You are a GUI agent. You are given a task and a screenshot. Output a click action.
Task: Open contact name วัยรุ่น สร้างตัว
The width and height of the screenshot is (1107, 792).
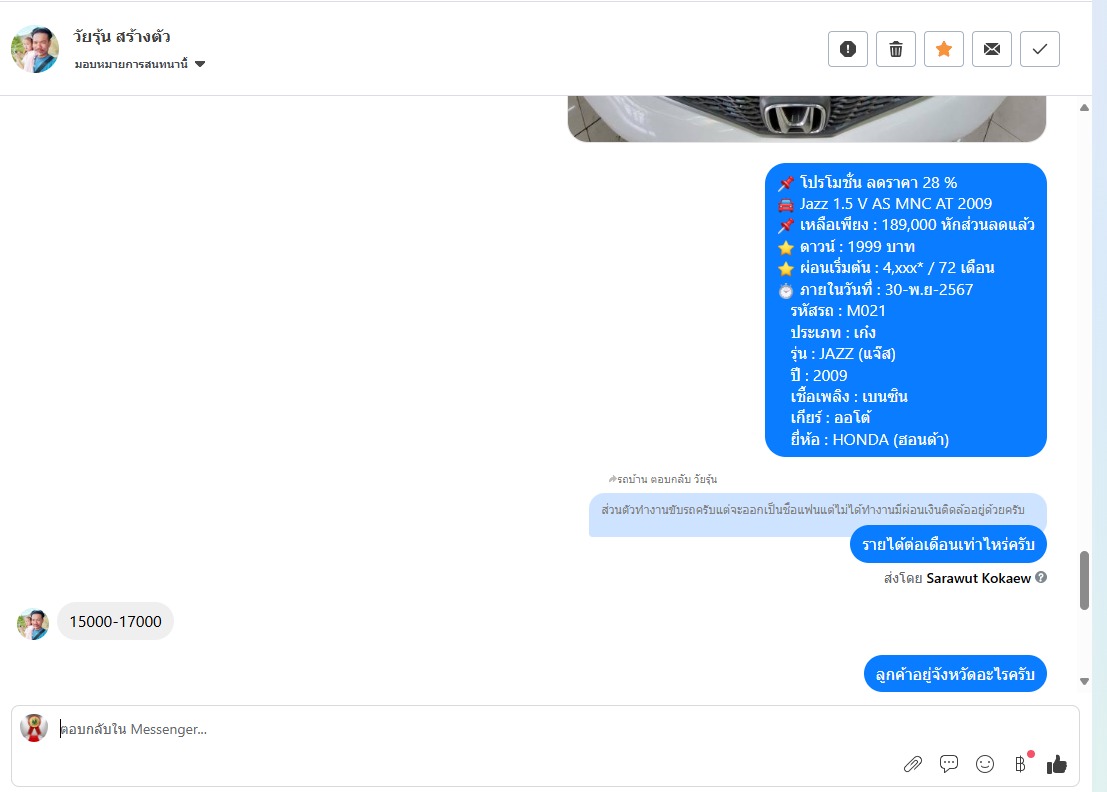coord(121,36)
